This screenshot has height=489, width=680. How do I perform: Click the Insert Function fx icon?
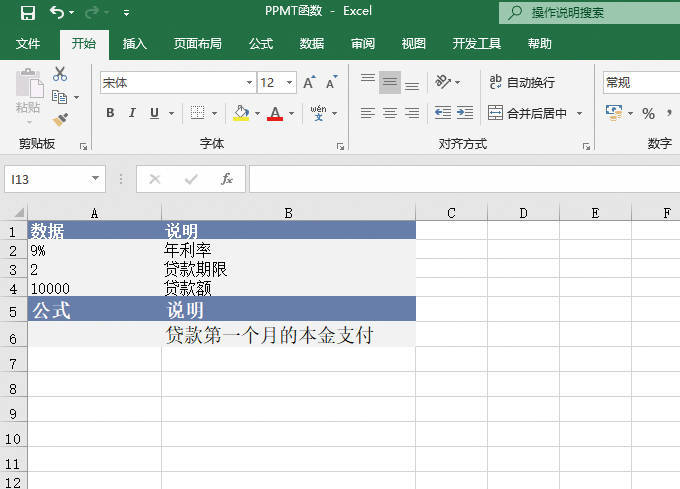coord(227,179)
